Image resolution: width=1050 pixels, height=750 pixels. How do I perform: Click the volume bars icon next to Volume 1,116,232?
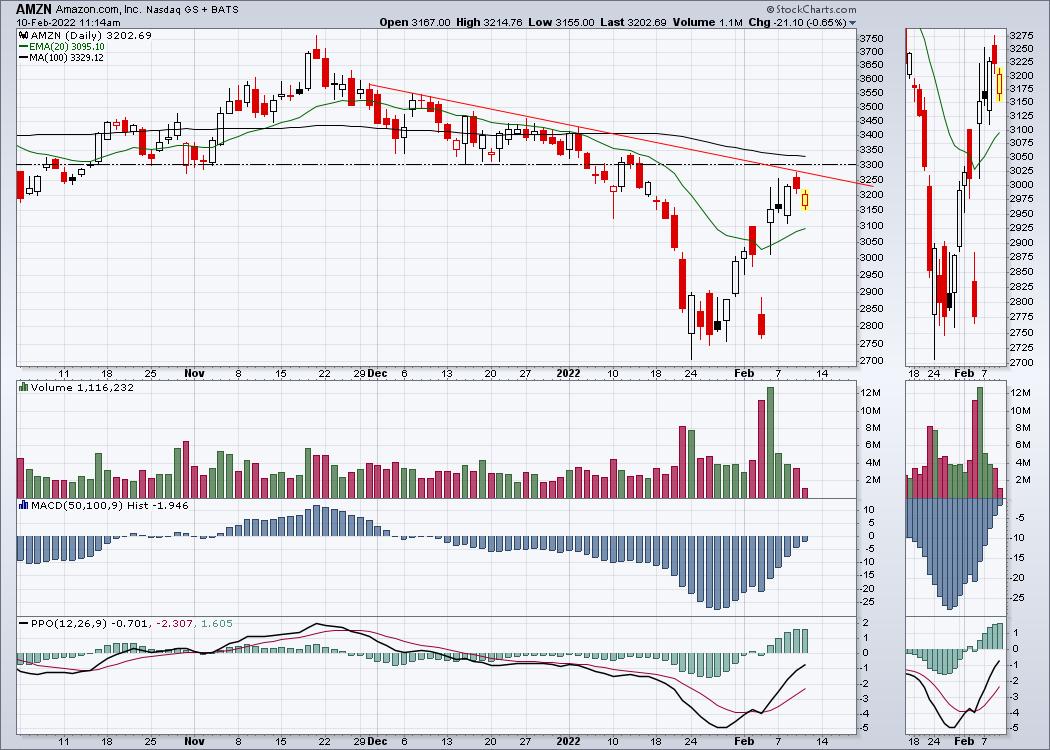pyautogui.click(x=23, y=387)
